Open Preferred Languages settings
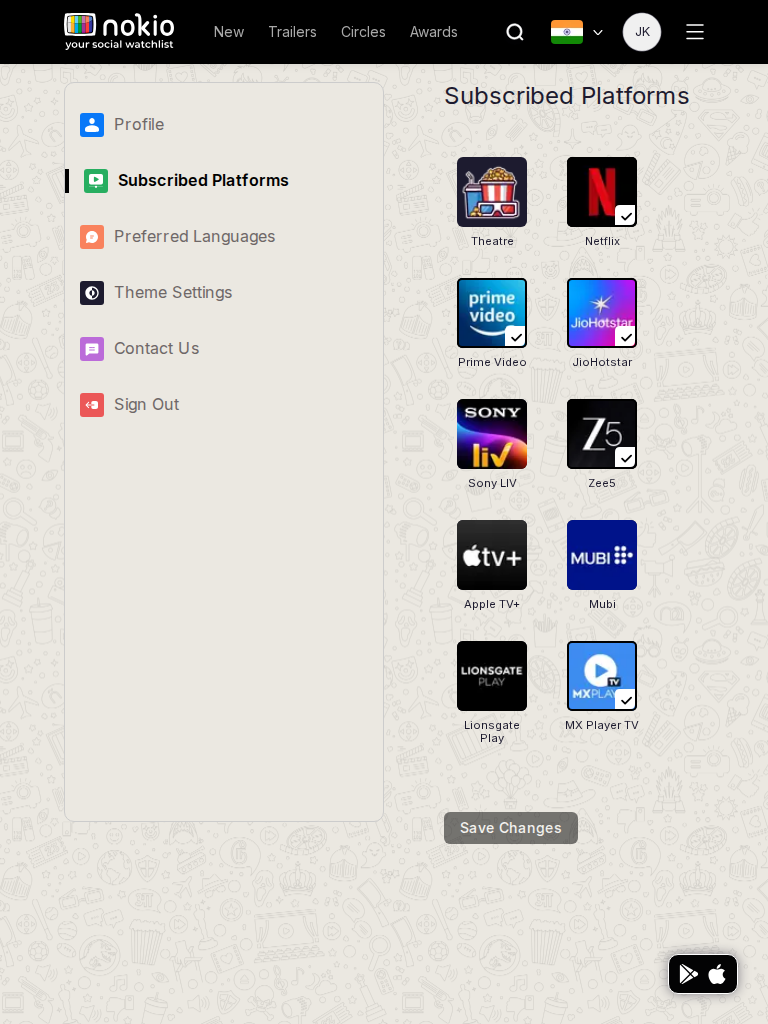This screenshot has height=1024, width=768. pos(195,236)
